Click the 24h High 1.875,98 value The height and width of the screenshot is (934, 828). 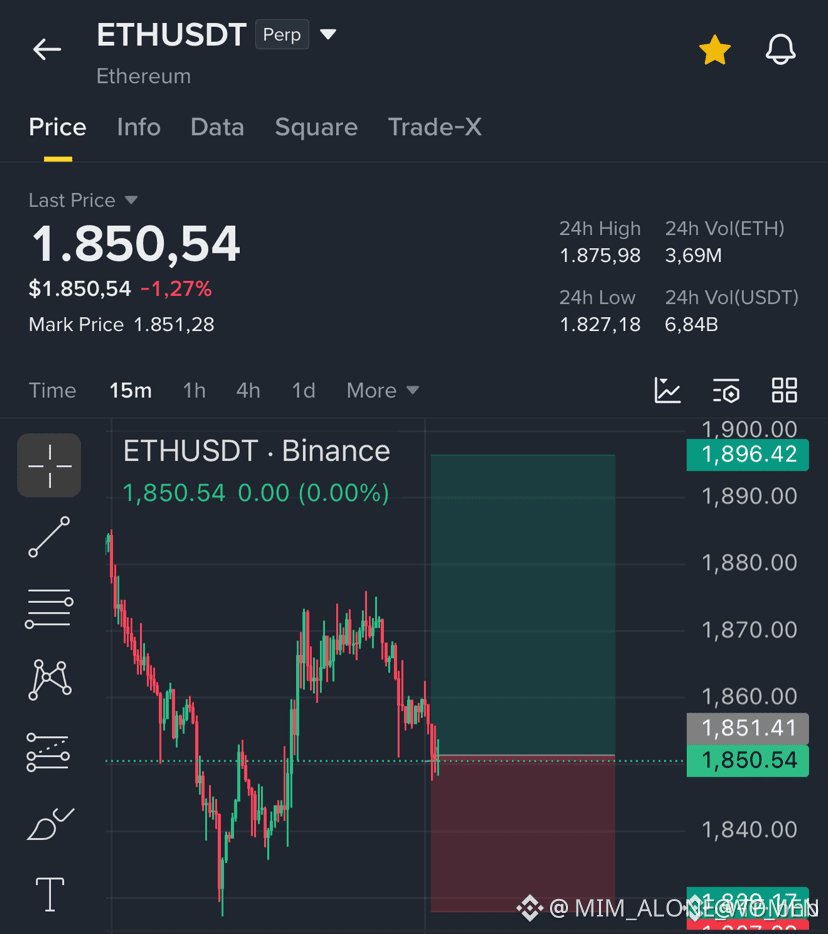[600, 256]
